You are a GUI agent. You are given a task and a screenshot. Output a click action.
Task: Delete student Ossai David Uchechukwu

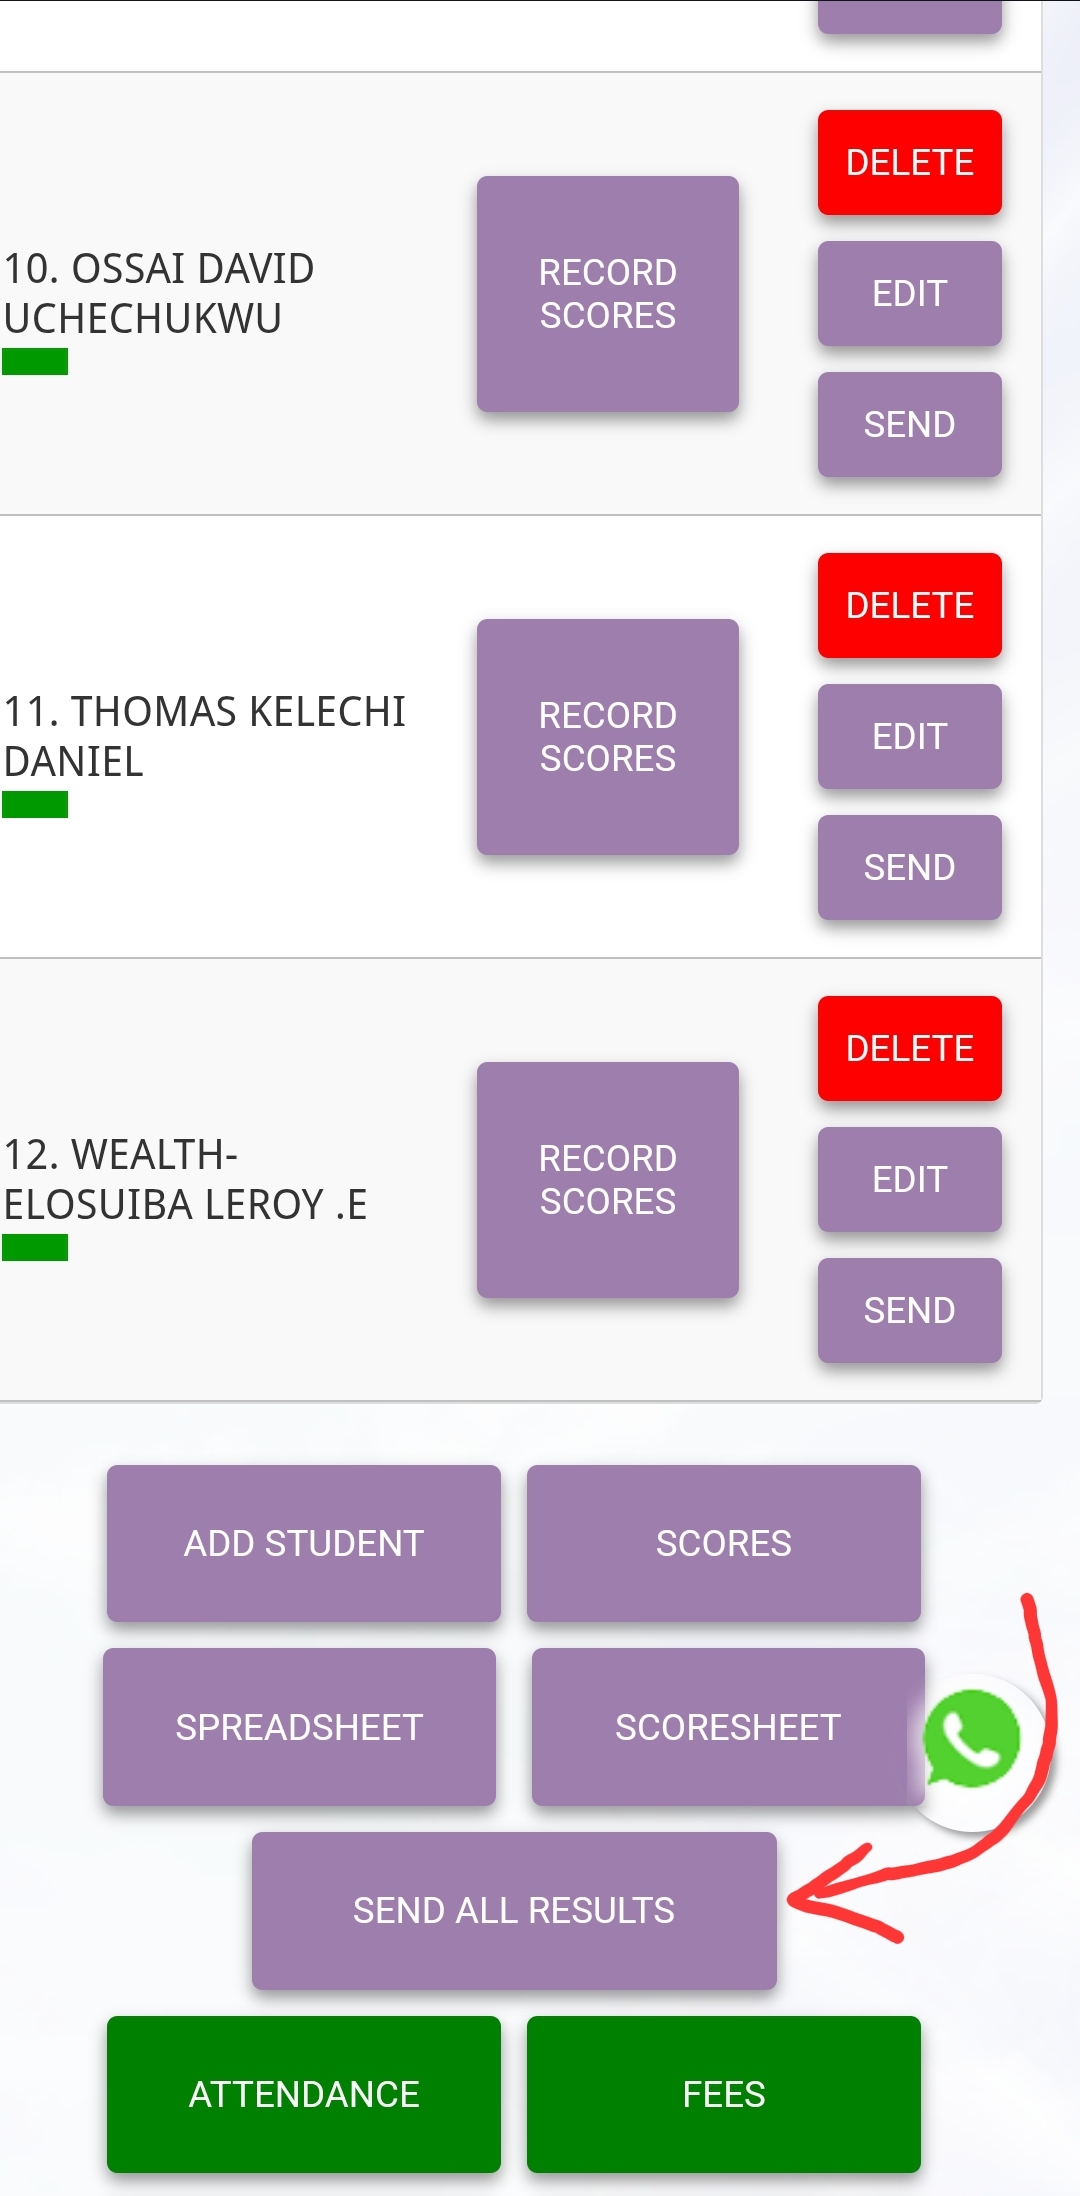pyautogui.click(x=909, y=163)
